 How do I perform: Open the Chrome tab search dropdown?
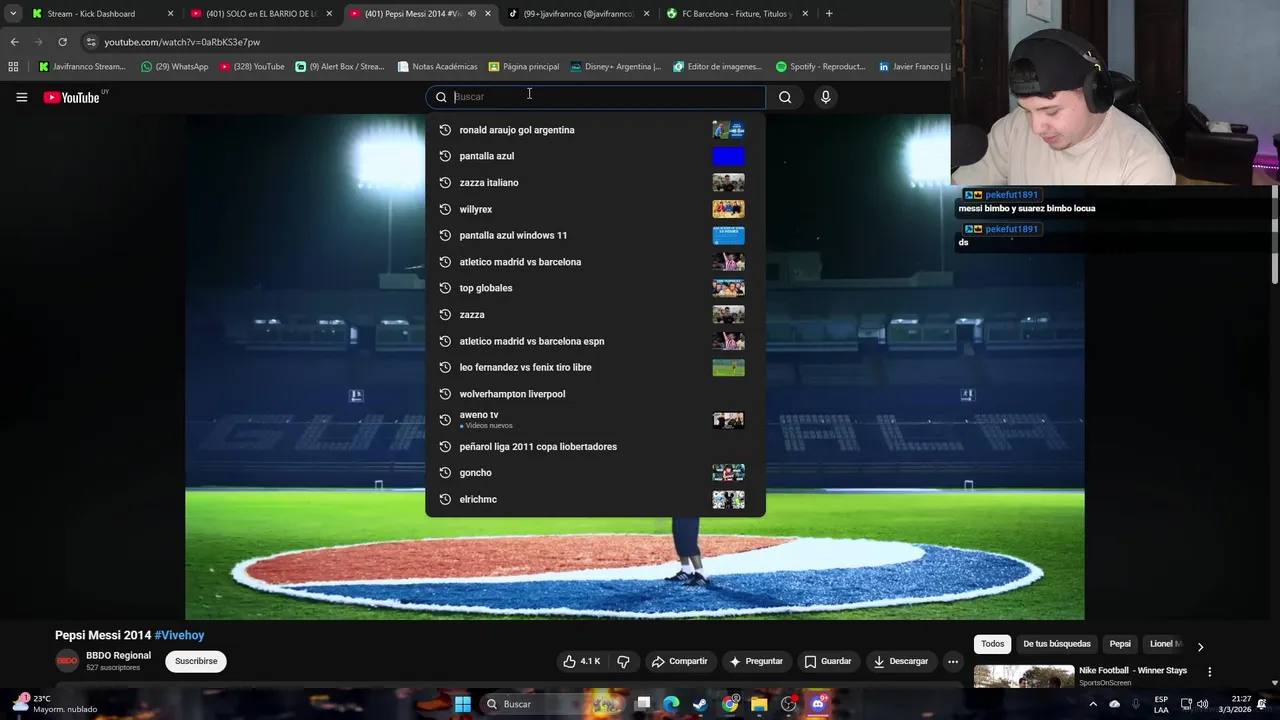(x=13, y=14)
